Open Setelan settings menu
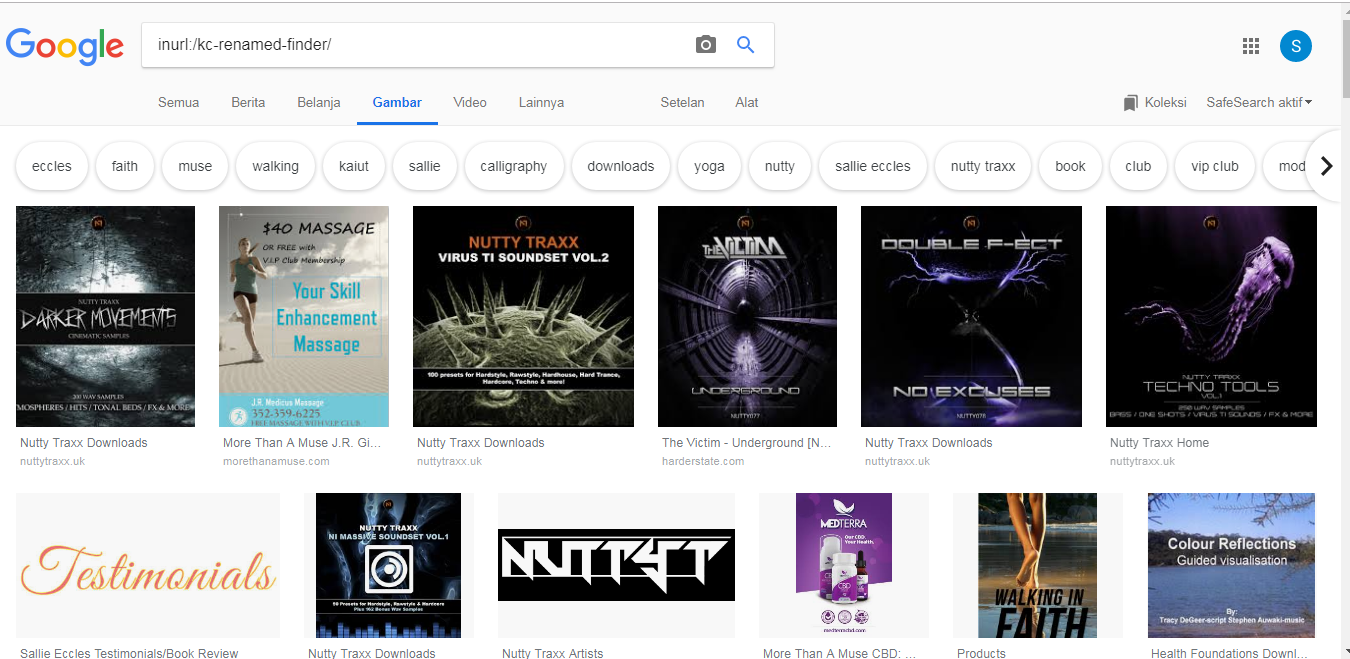Viewport: 1350px width, 659px height. 682,102
